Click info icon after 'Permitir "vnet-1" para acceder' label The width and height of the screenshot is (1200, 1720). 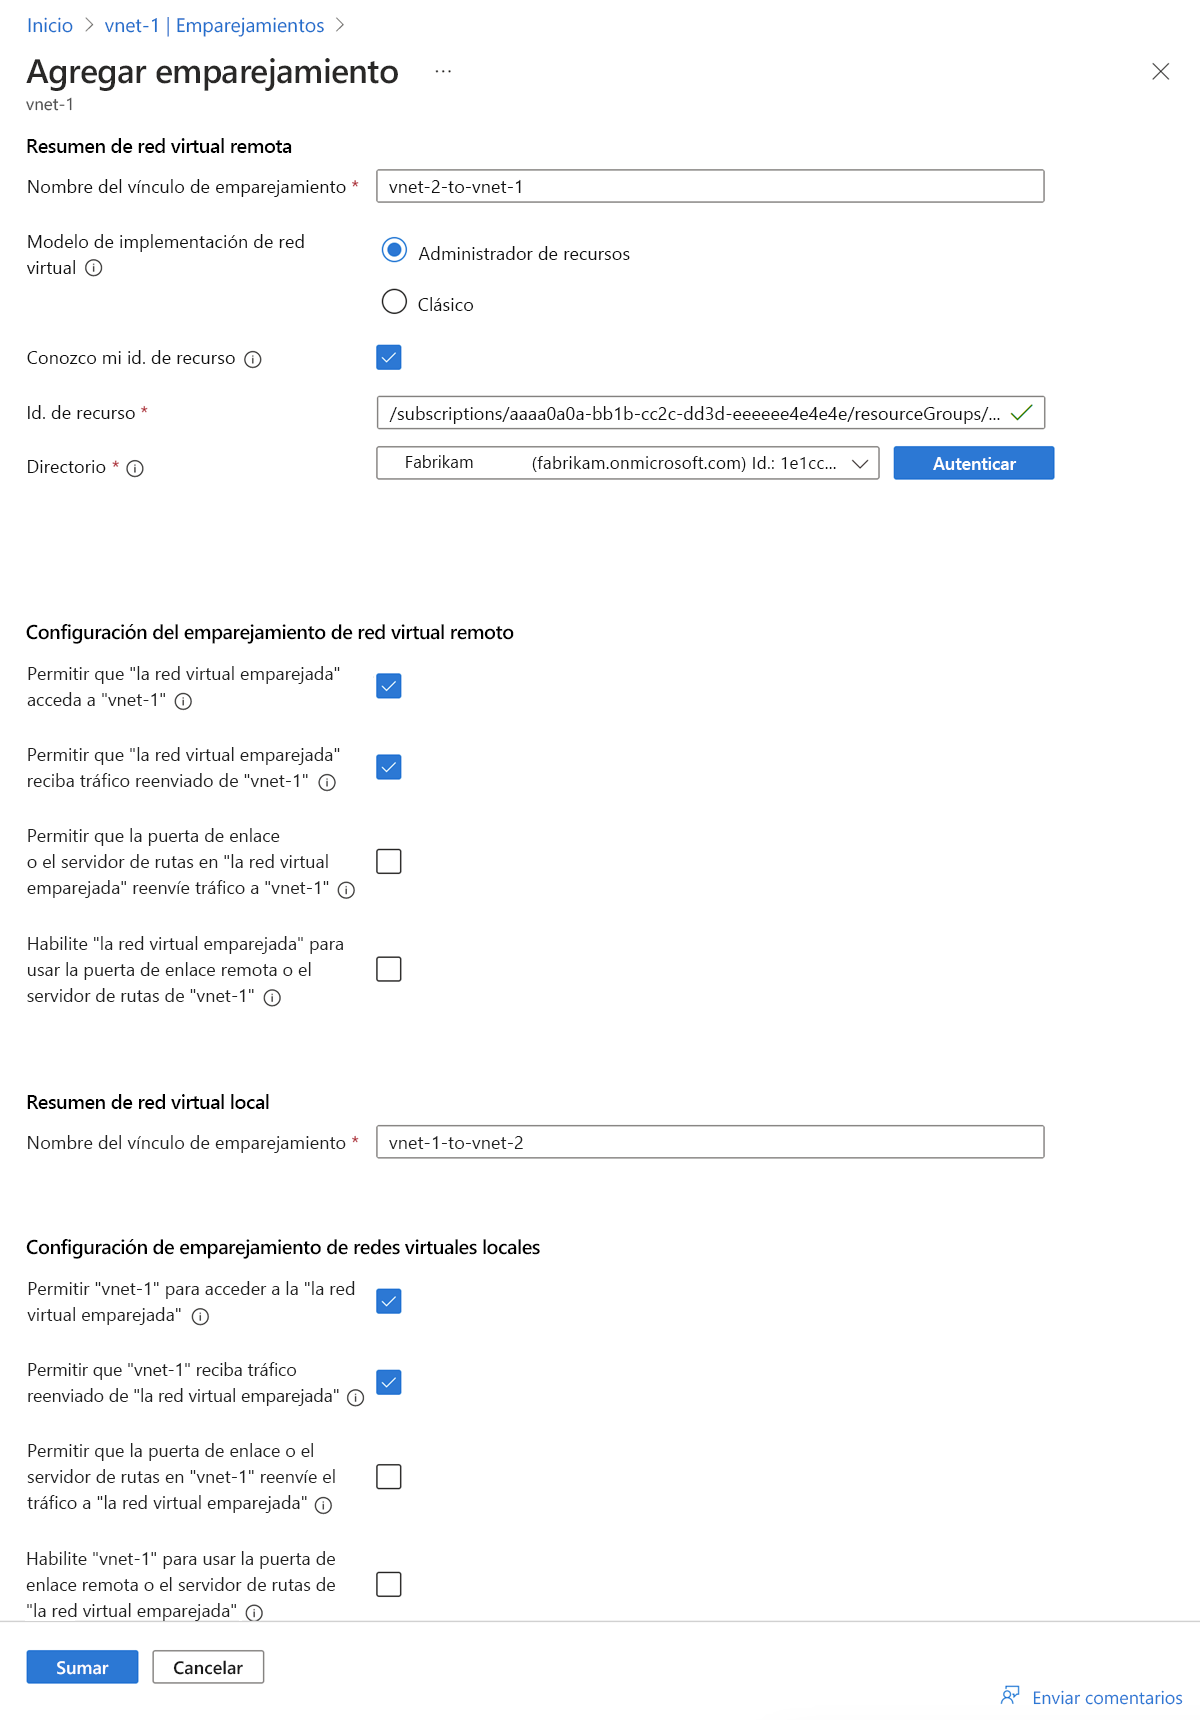(x=200, y=1316)
